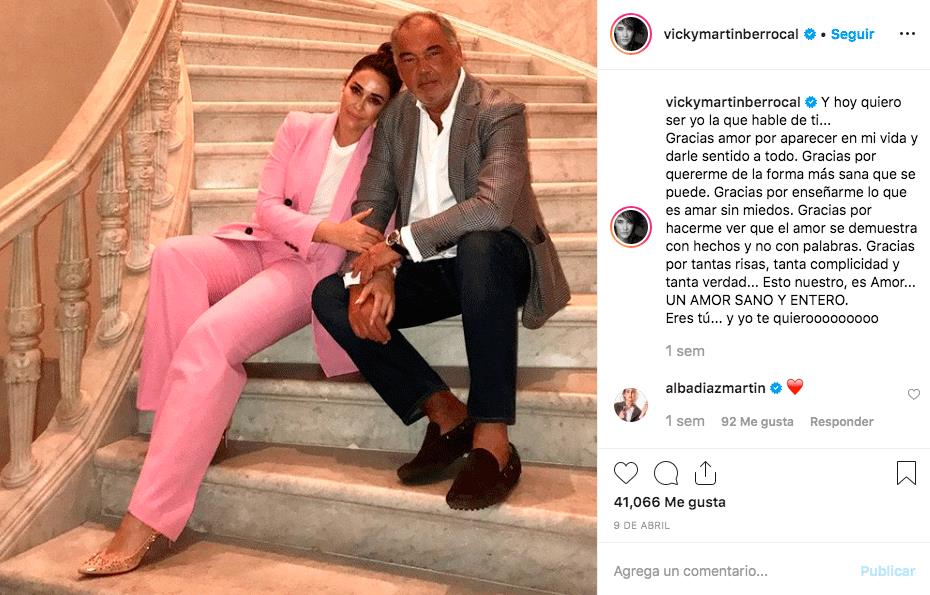Screen dimensions: 930x595
Task: Open the three-dots more options menu
Action: (x=907, y=34)
